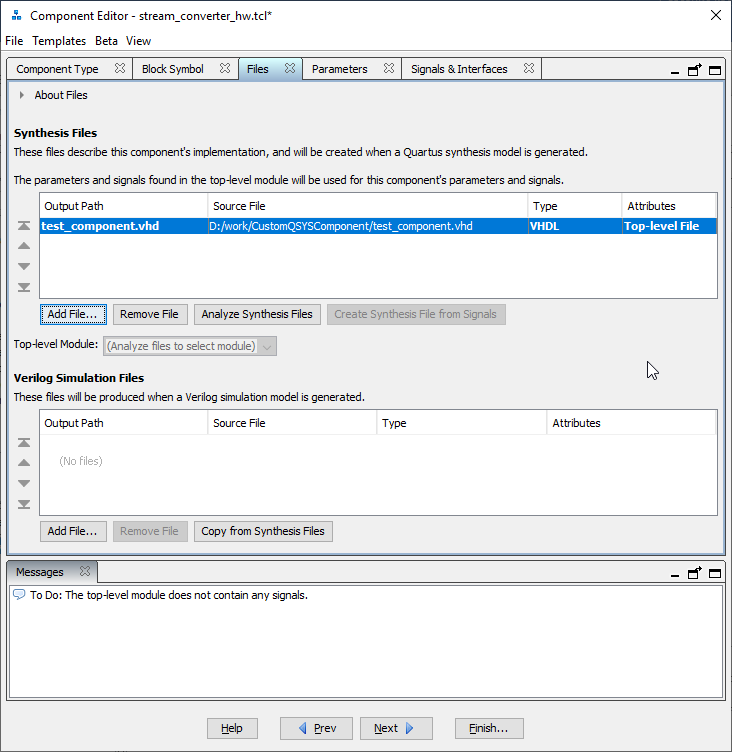The height and width of the screenshot is (752, 732).
Task: Maximize the Messages panel
Action: coord(715,573)
